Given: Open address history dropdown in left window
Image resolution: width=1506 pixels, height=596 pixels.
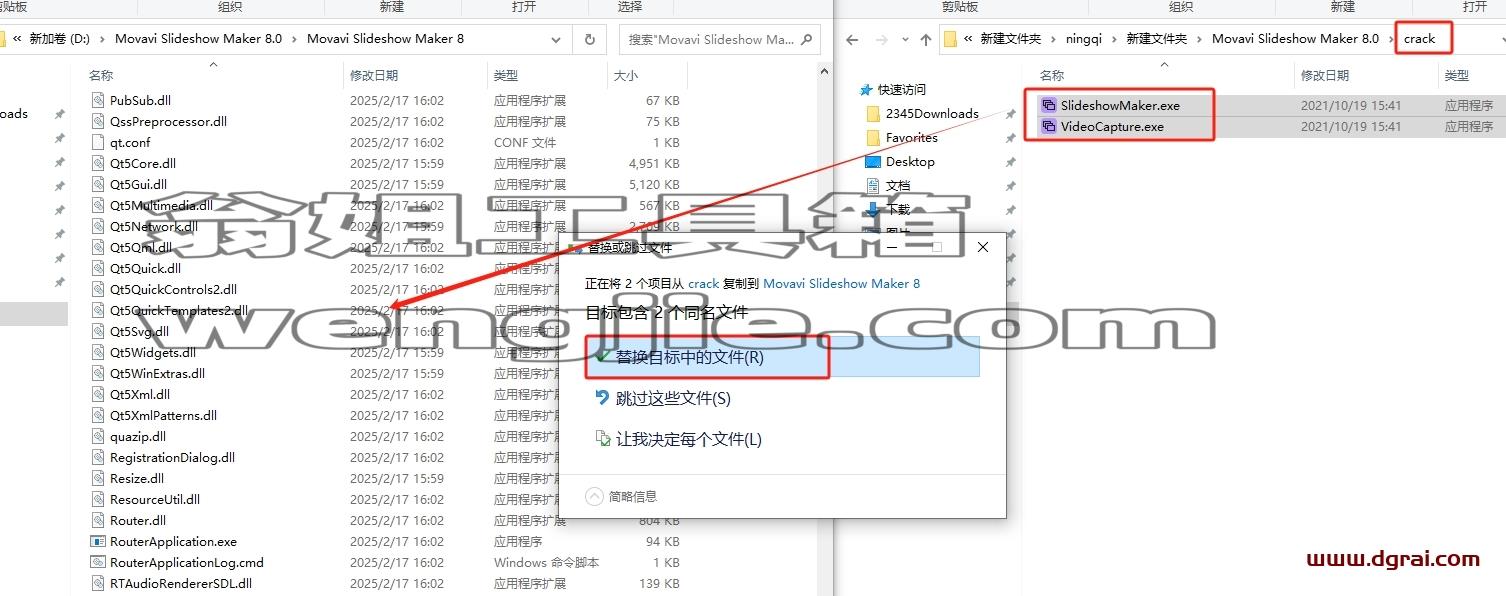Looking at the screenshot, I should (x=557, y=39).
